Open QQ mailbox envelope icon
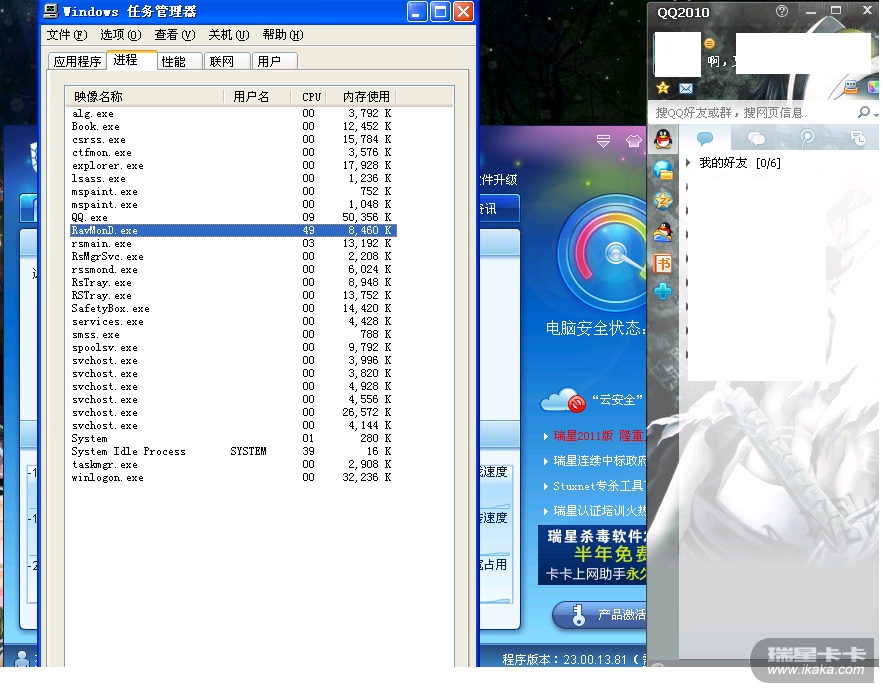The height and width of the screenshot is (690, 883). pos(686,88)
